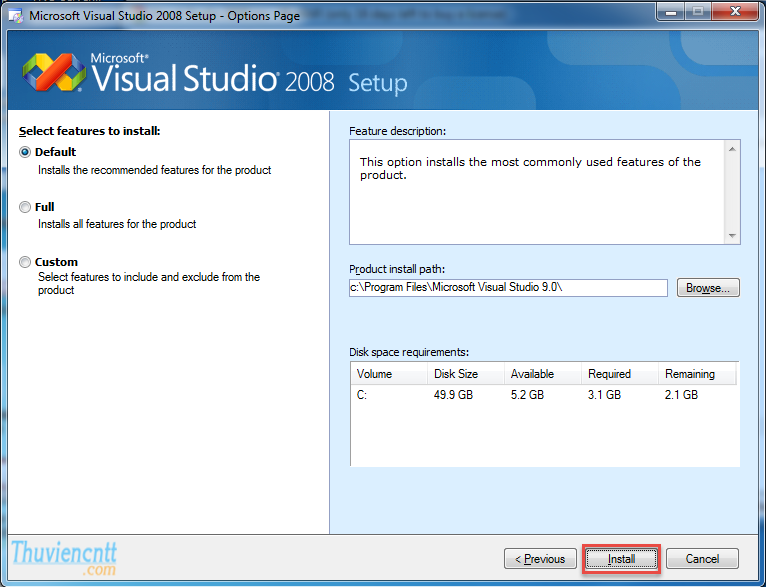Viewport: 766px width, 587px height.
Task: Click 'Installs all features for the product' text
Action: pyautogui.click(x=117, y=224)
